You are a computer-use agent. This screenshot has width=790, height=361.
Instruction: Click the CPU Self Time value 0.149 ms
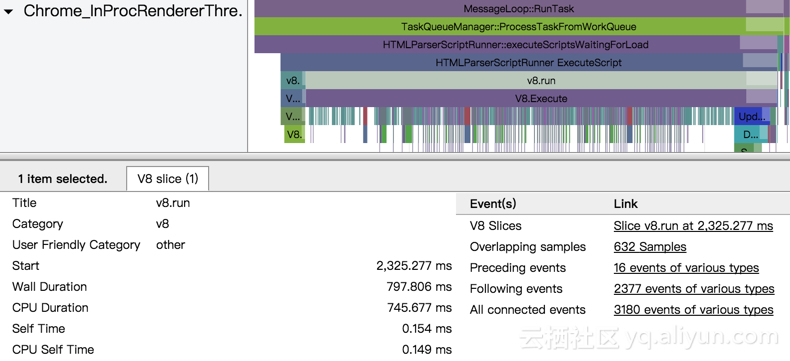(427, 349)
